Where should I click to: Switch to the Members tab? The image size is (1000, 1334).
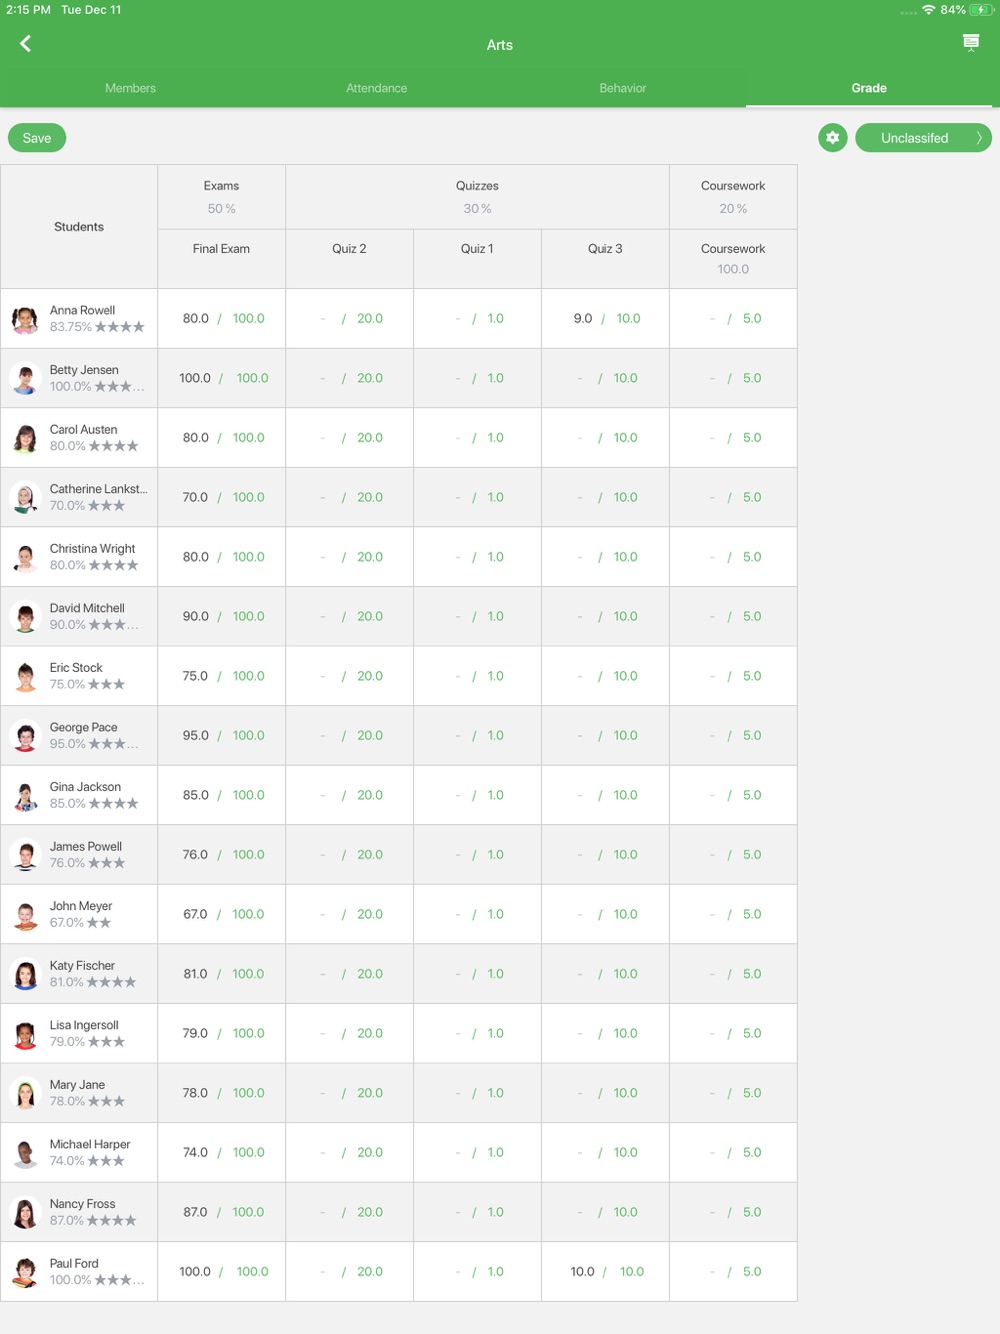[130, 88]
